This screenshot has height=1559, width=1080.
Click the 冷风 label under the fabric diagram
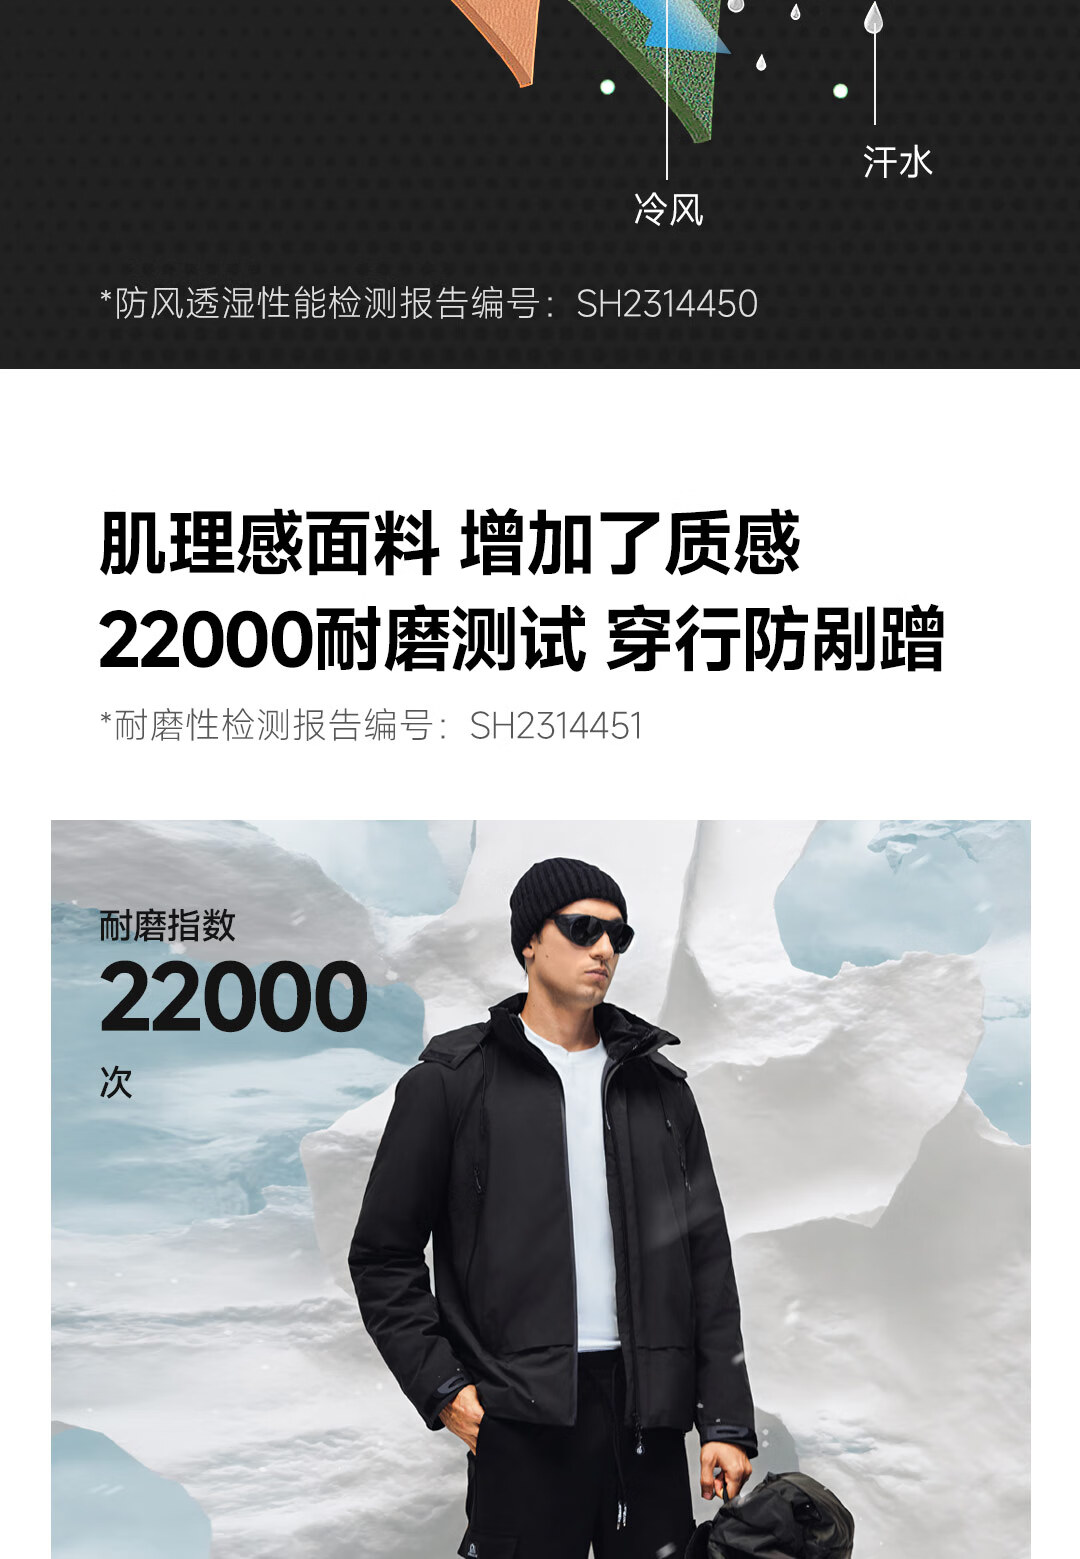coord(668,209)
